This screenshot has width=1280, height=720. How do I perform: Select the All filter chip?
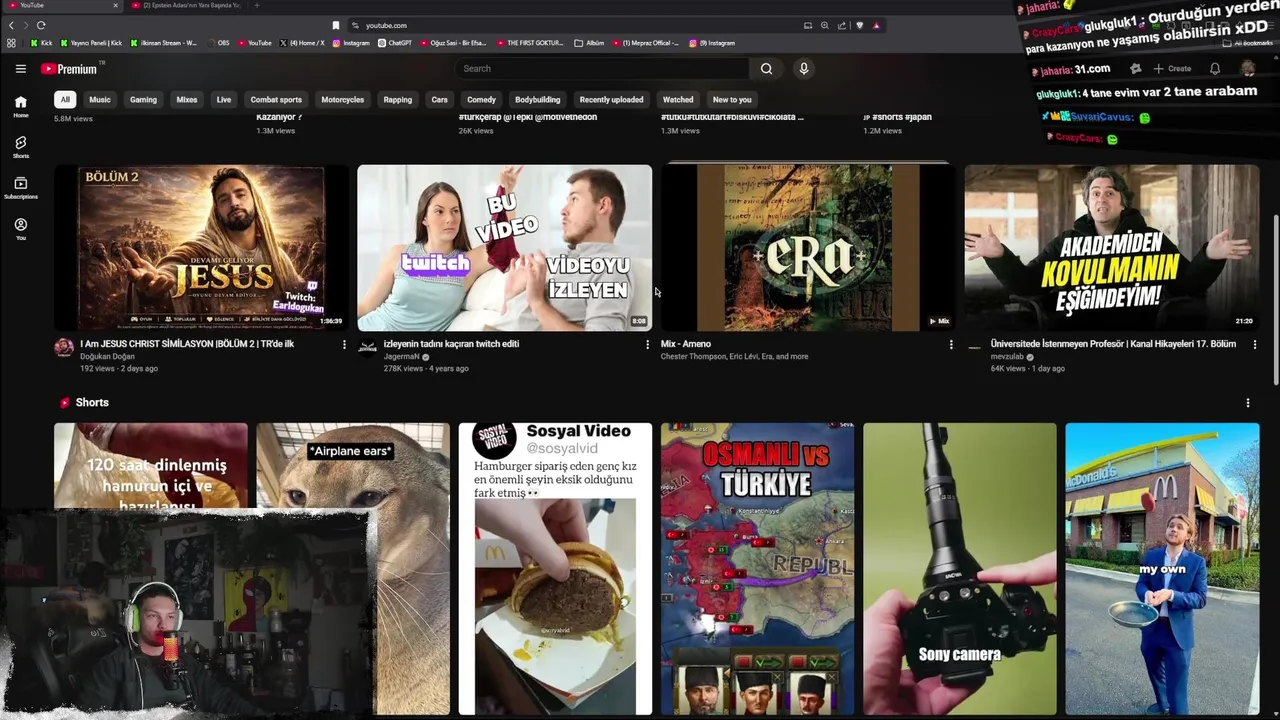click(x=65, y=100)
